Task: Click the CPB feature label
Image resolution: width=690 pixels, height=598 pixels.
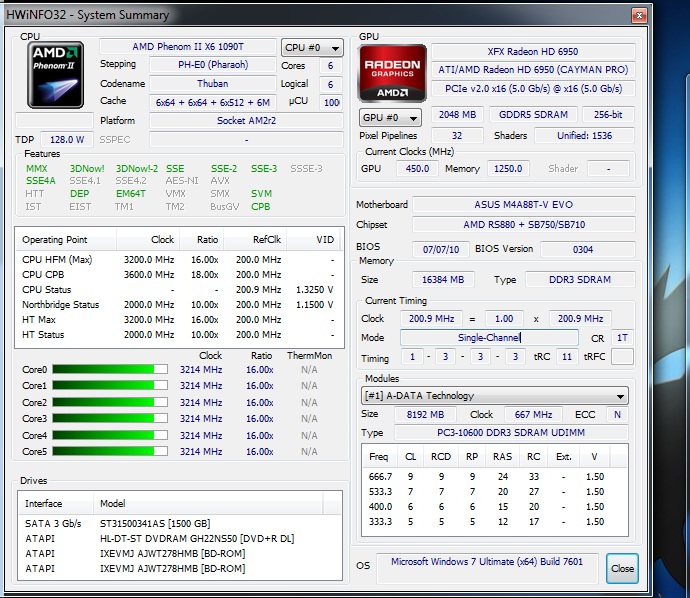Action: pyautogui.click(x=261, y=206)
